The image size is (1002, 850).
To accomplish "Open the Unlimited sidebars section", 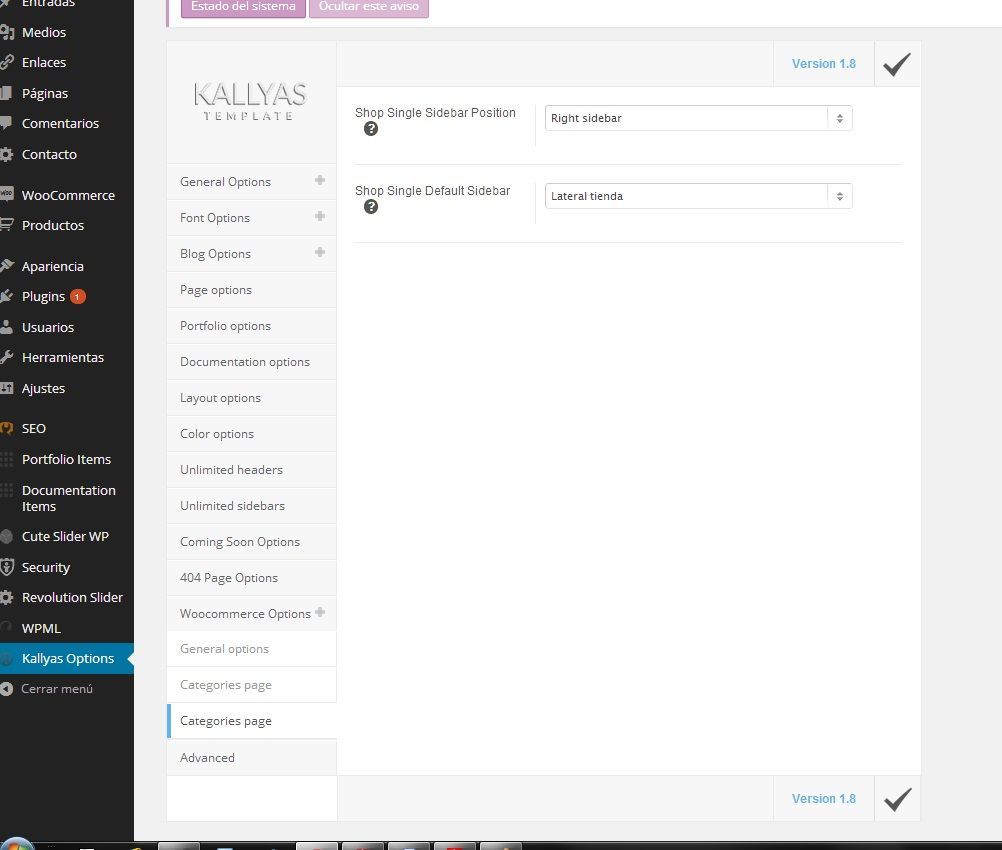I will coord(252,506).
